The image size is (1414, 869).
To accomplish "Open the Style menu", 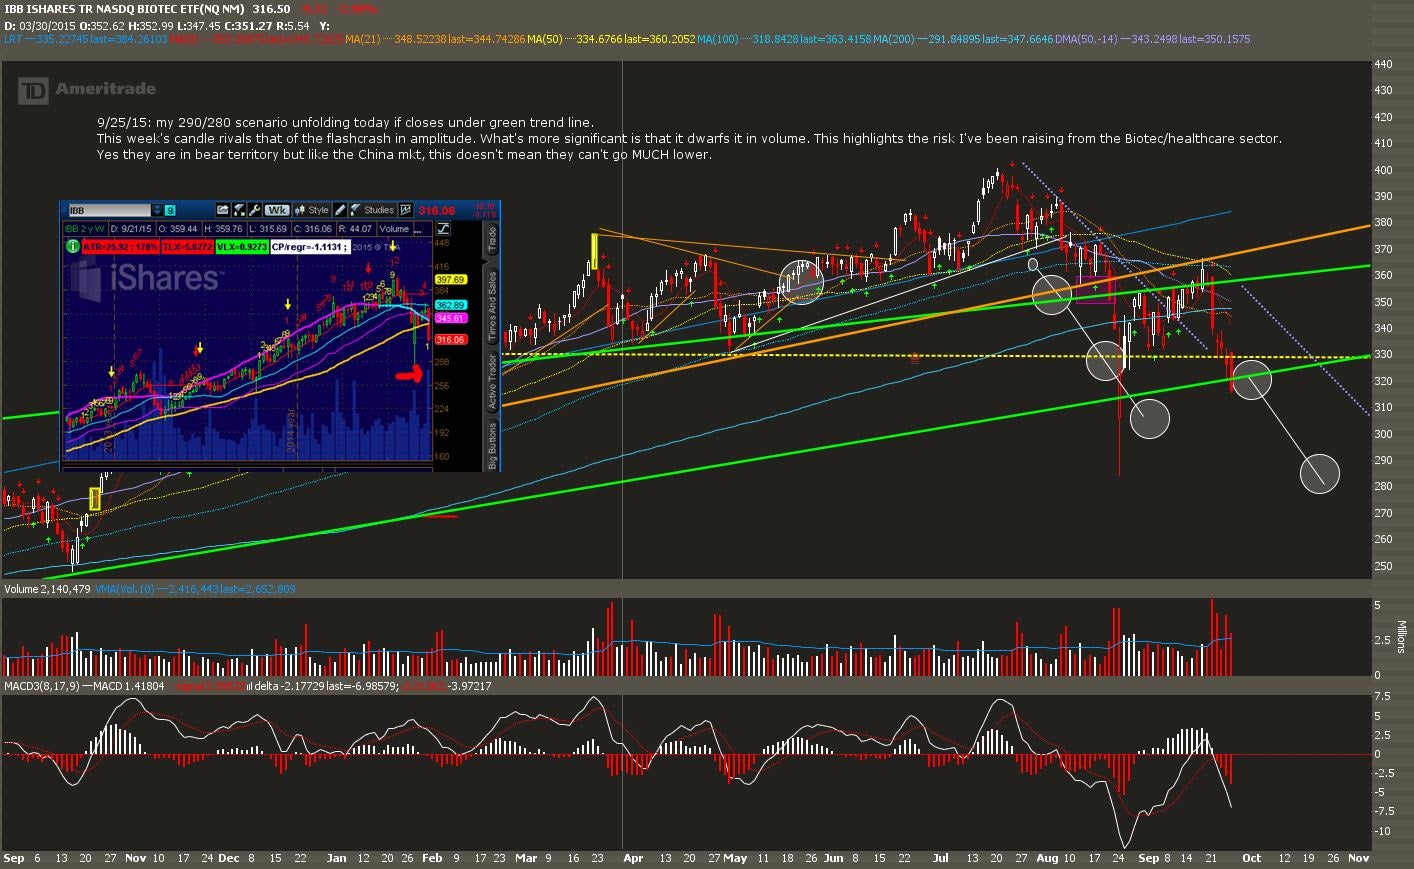I will point(318,210).
